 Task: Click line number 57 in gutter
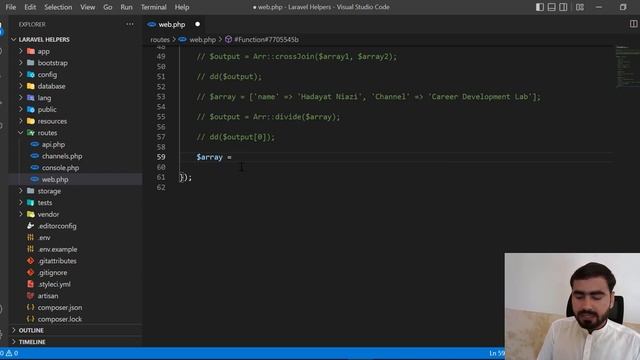pos(161,137)
